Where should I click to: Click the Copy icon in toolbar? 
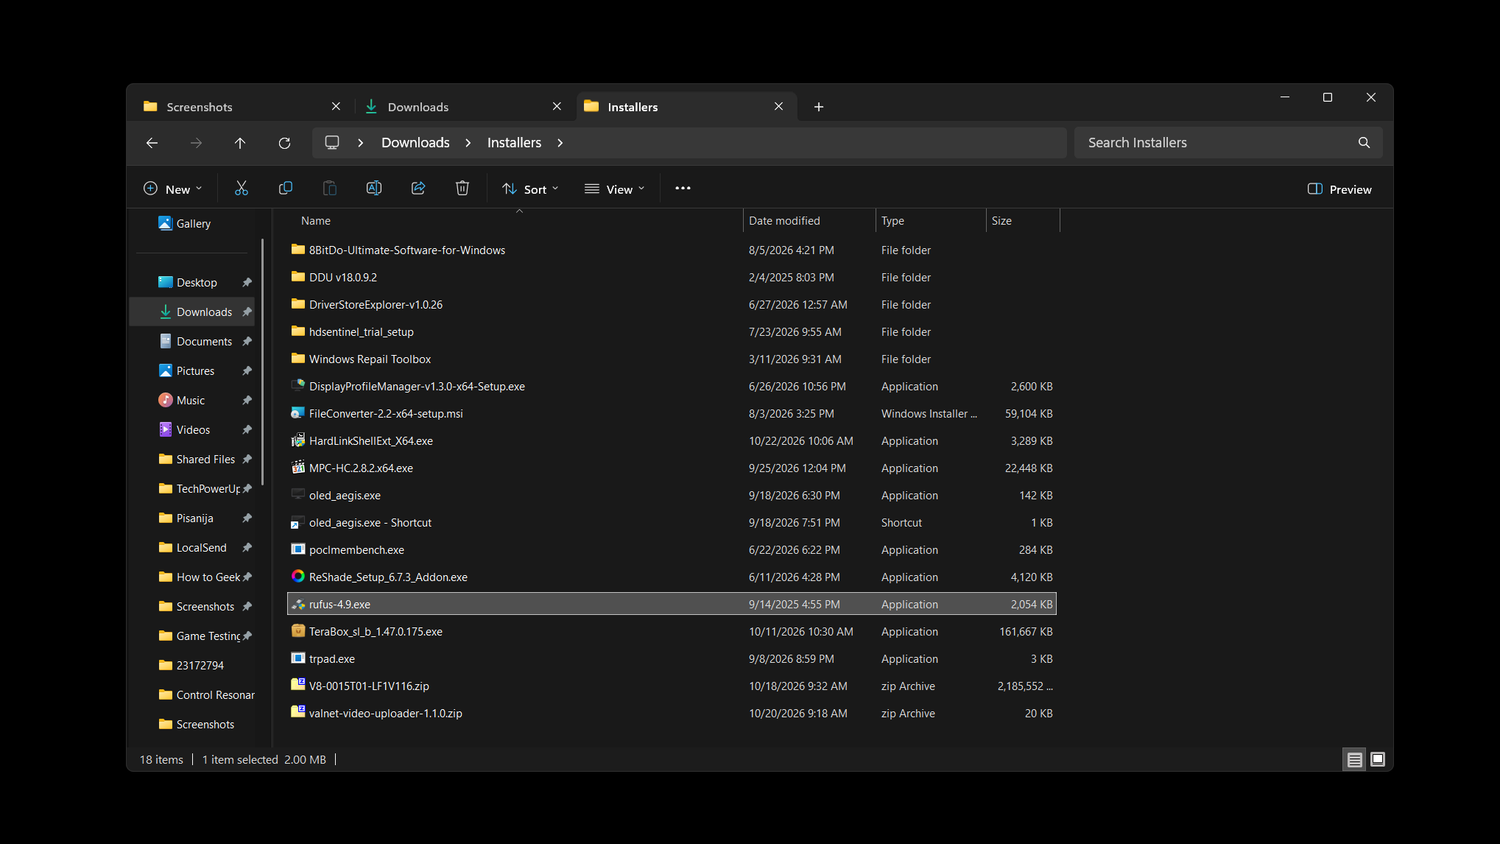point(285,188)
